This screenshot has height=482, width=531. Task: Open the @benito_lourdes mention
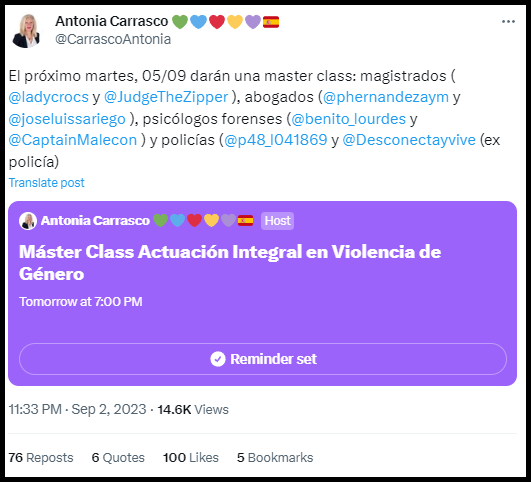(x=348, y=119)
